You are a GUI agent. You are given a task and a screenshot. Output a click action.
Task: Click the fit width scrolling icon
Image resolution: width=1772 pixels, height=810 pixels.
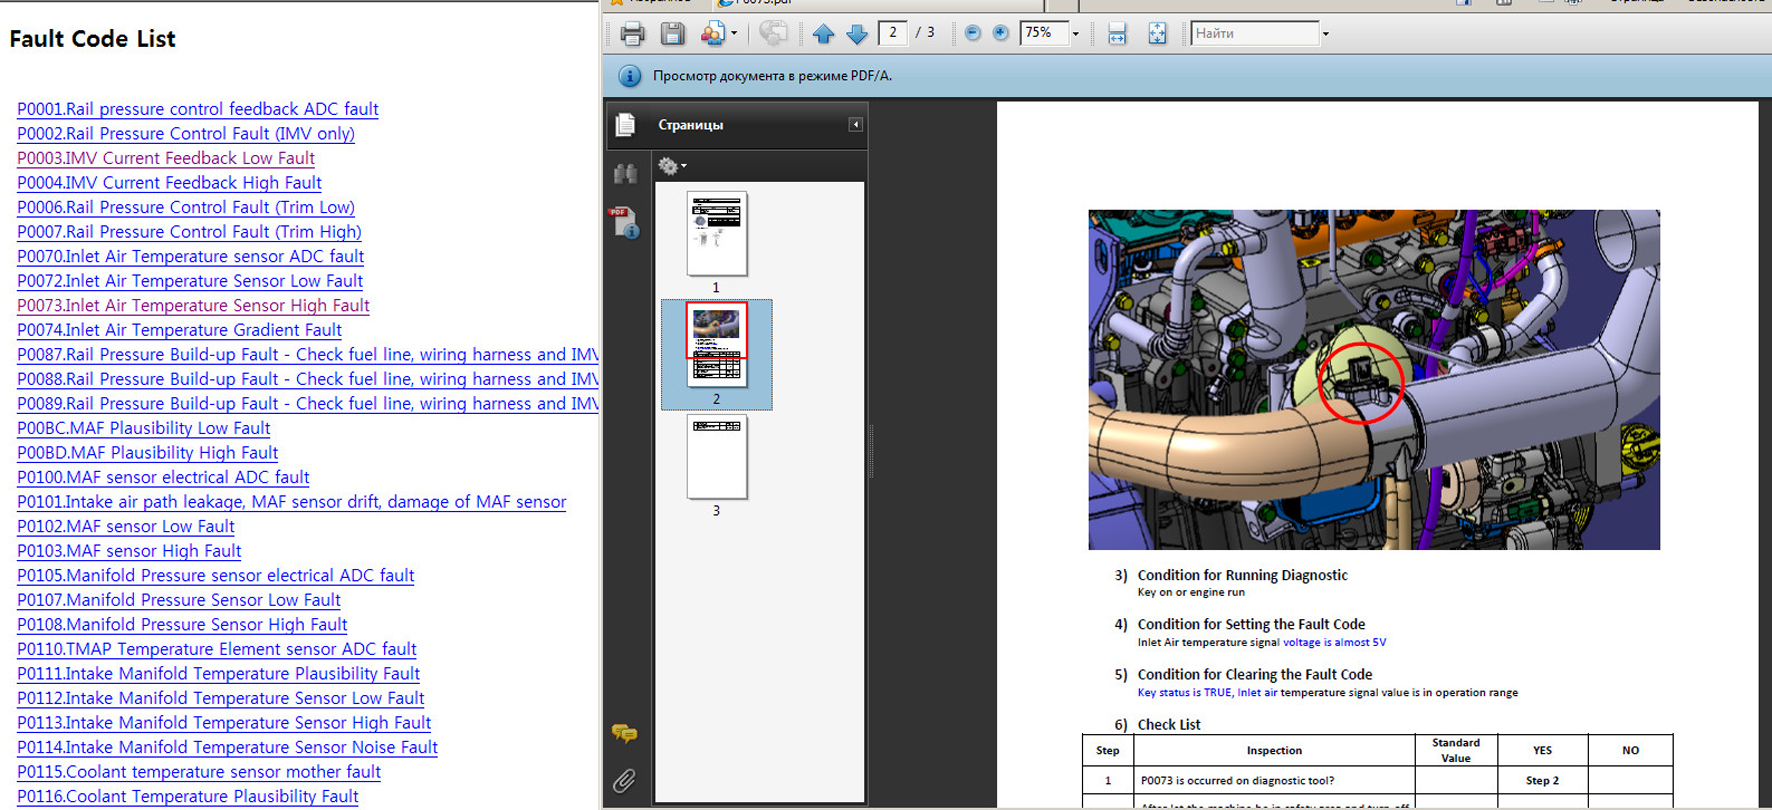coord(1117,34)
